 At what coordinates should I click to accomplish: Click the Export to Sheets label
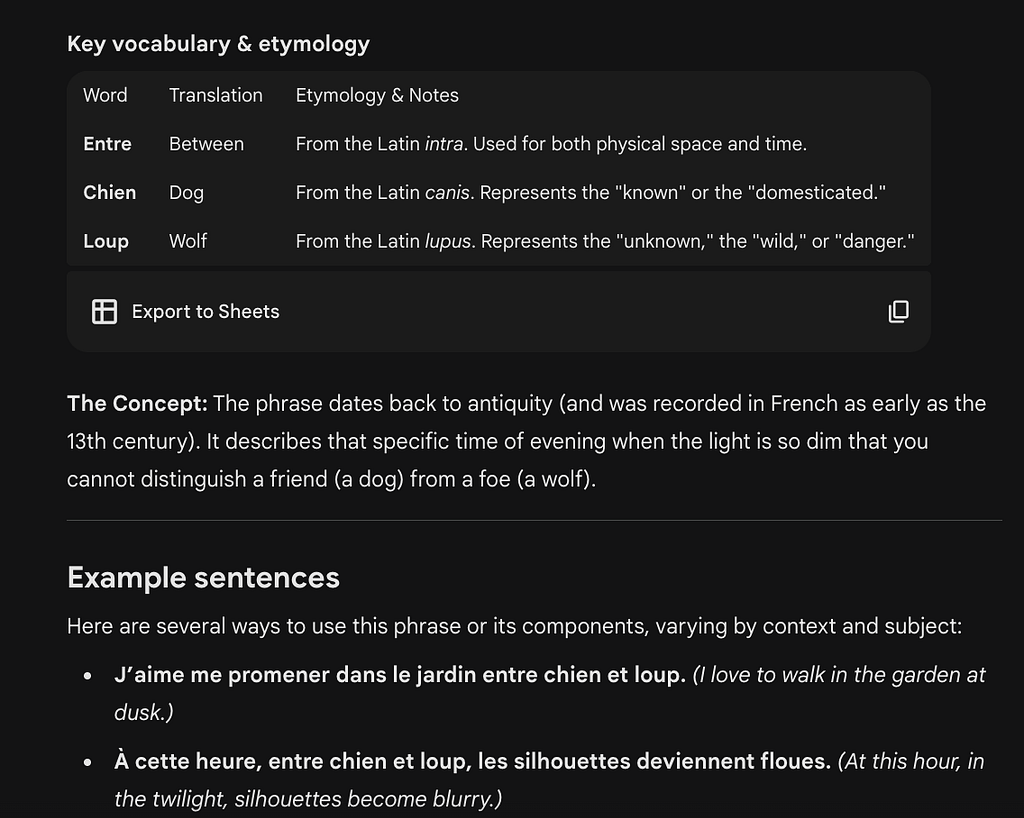point(206,311)
